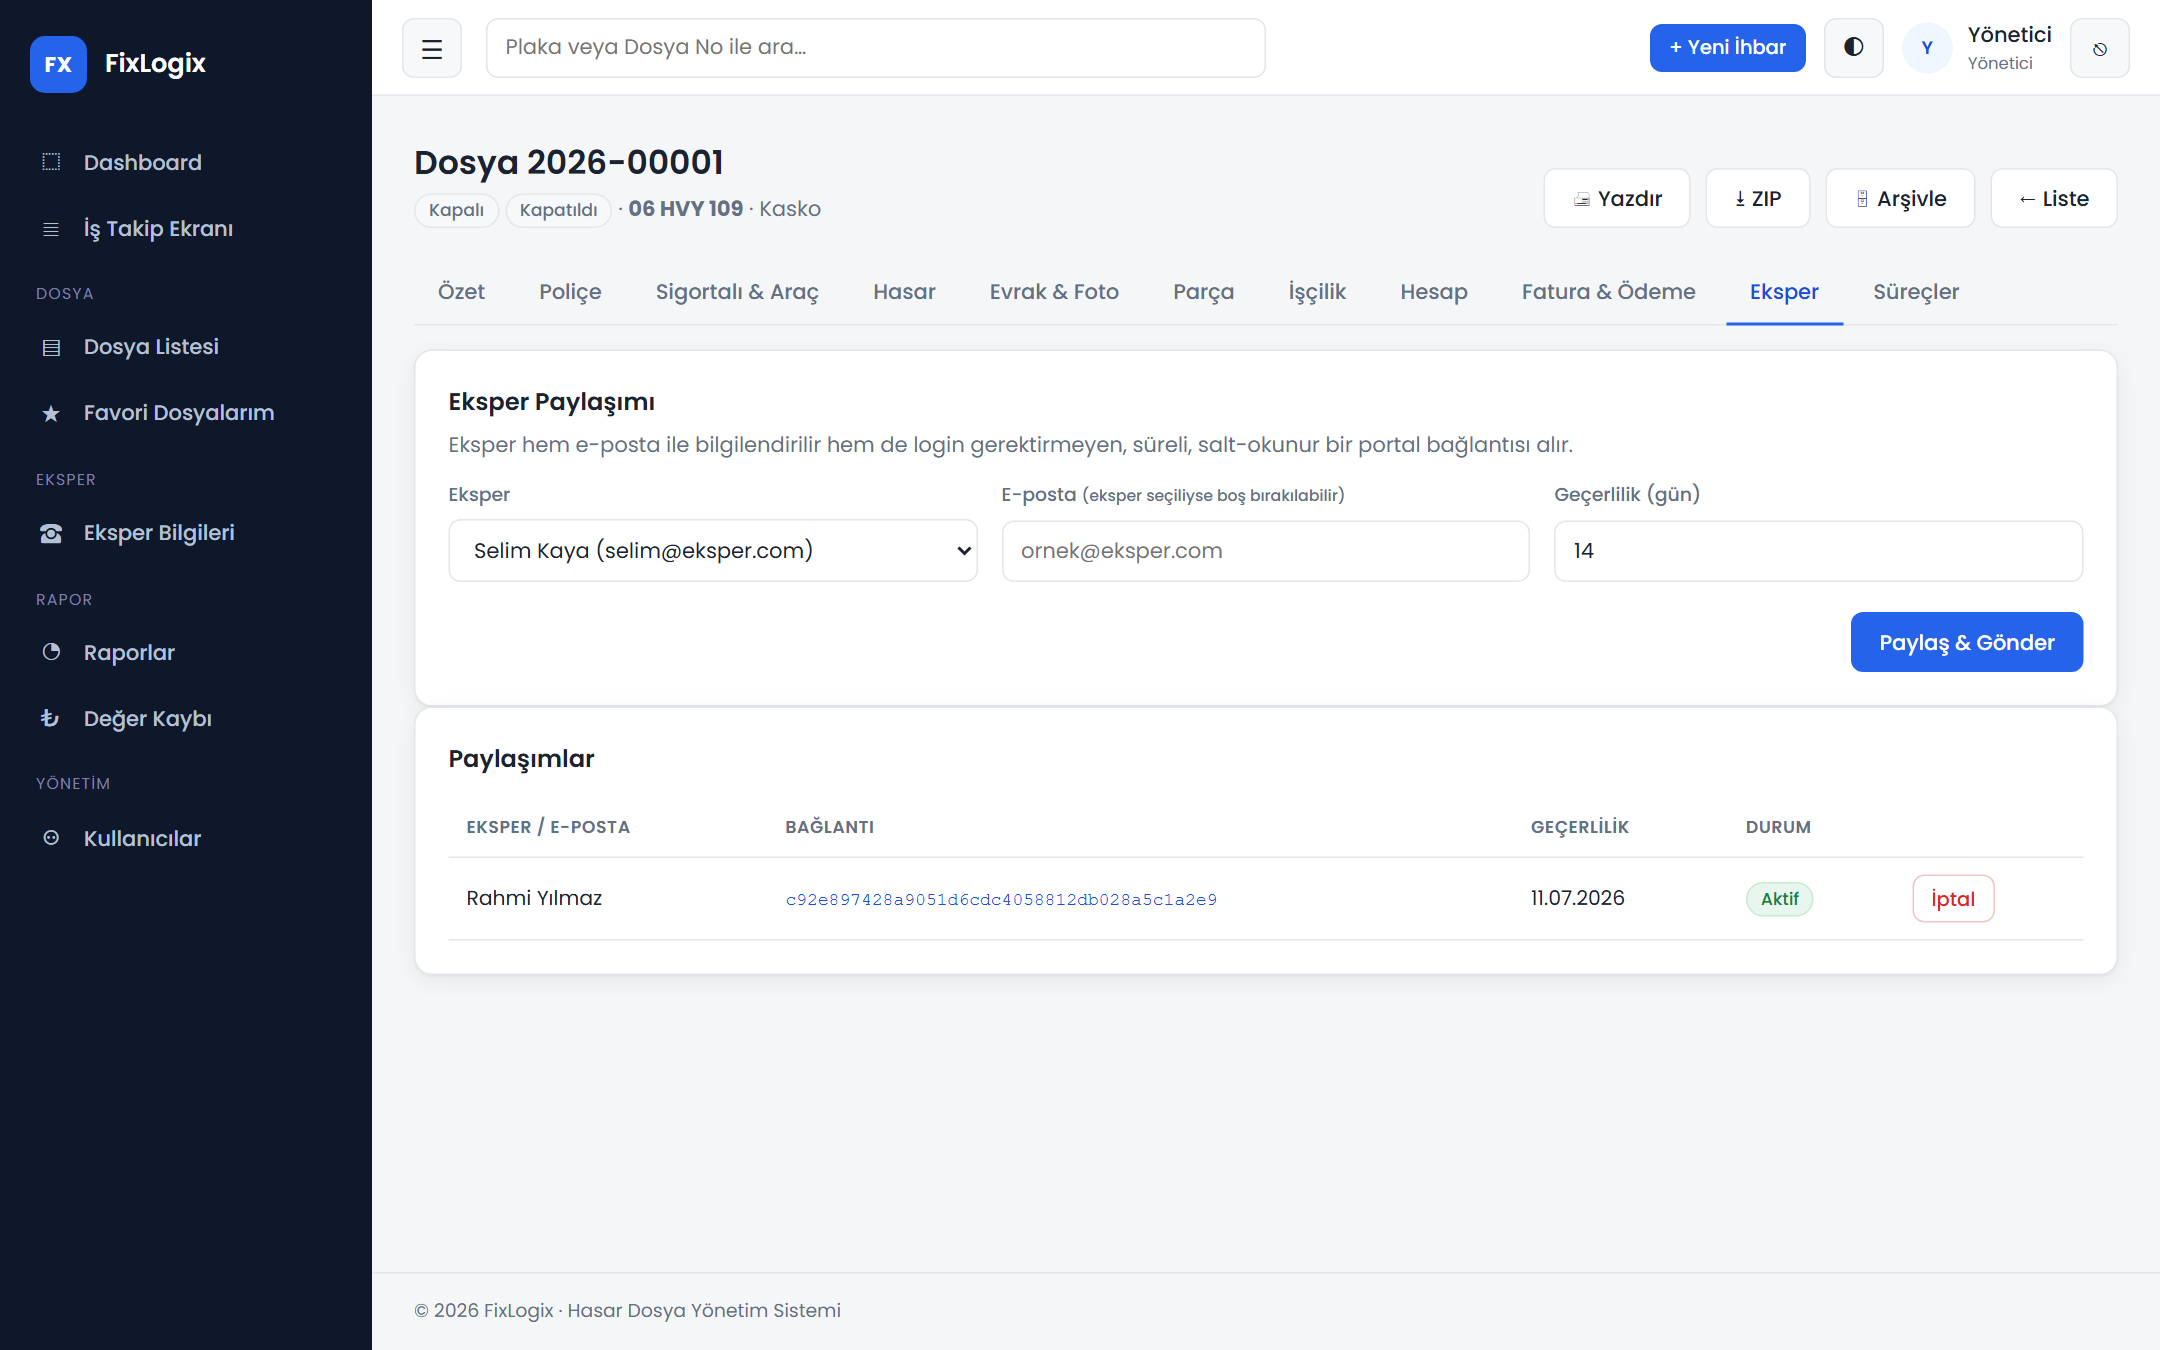The image size is (2160, 1350).
Task: Toggle the sidebar with hamburger menu icon
Action: click(432, 48)
